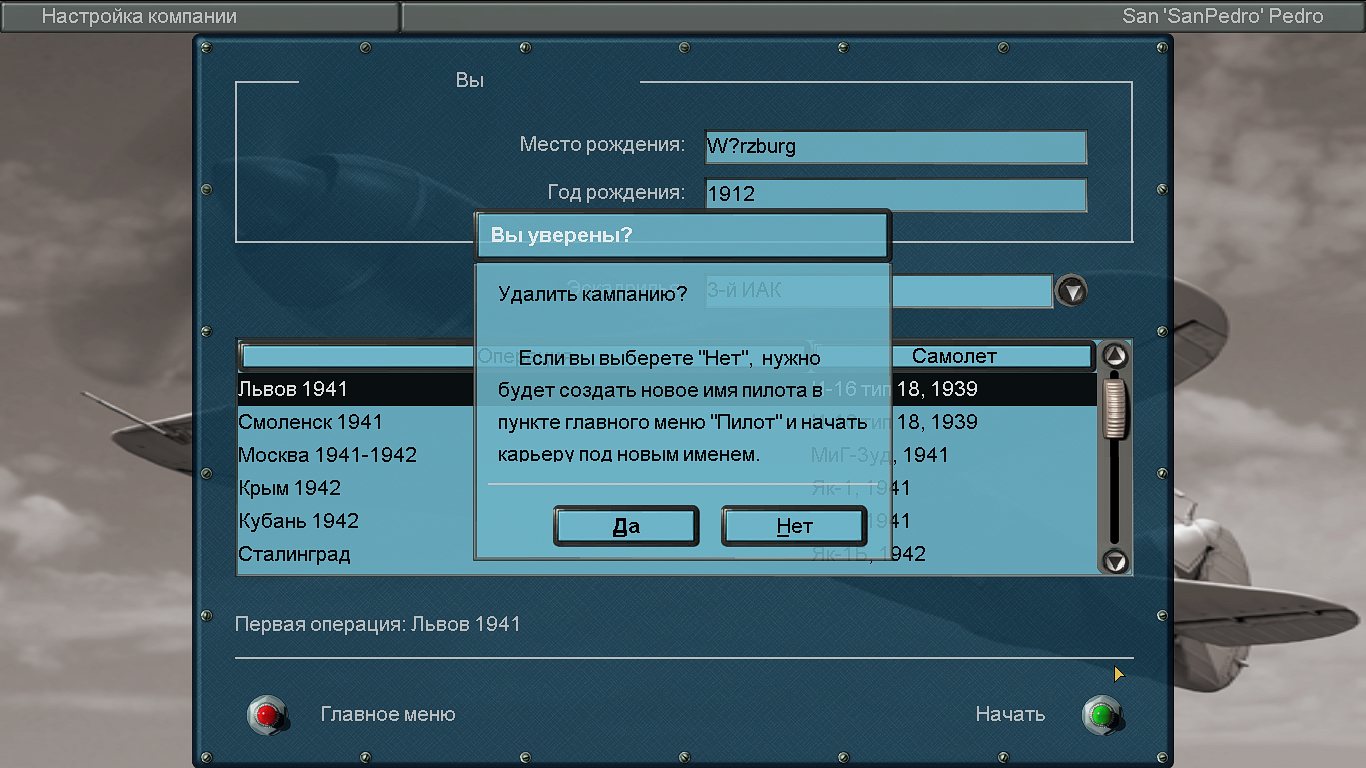
Task: Click the Место рождения input field
Action: pos(895,147)
